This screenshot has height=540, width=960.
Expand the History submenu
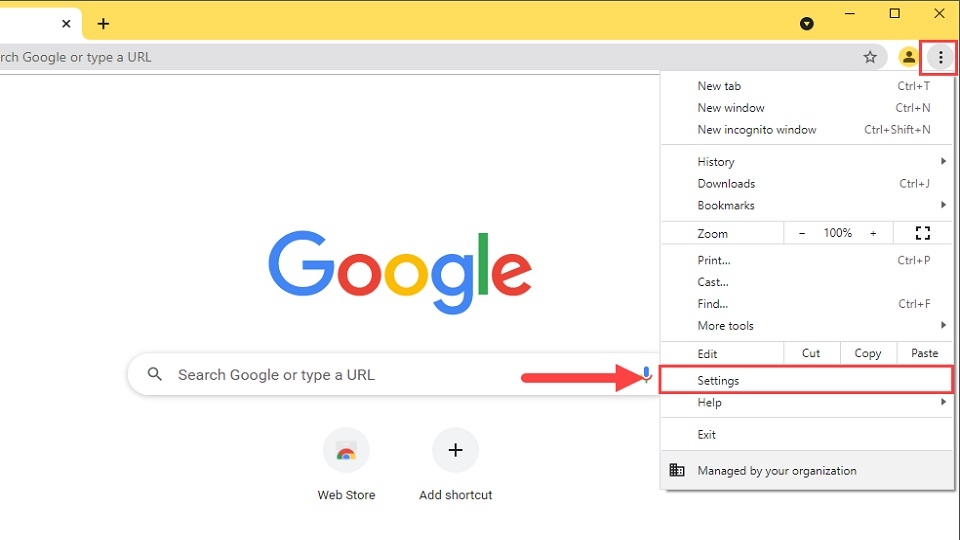(x=808, y=162)
